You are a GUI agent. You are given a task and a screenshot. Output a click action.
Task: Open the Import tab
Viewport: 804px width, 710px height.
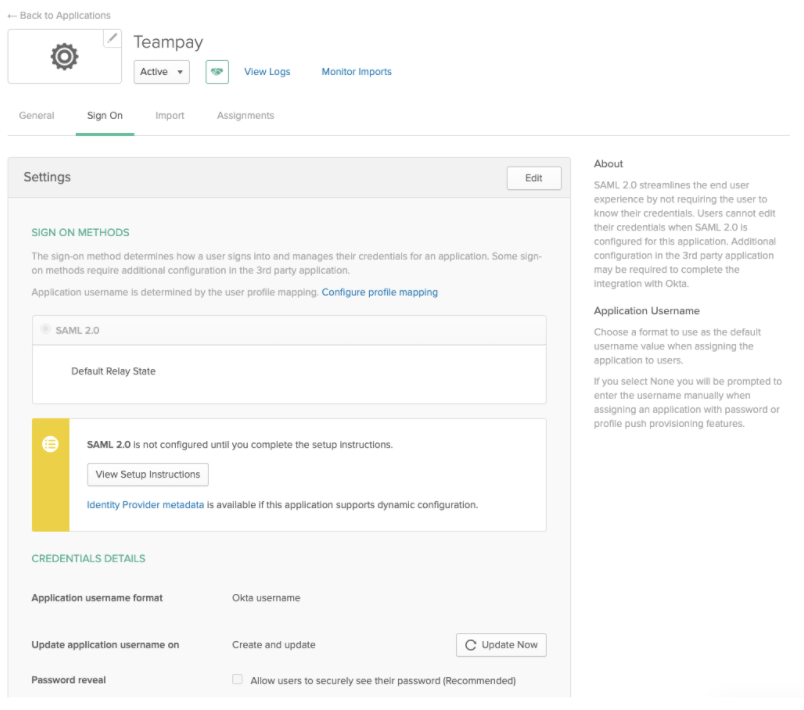[170, 116]
